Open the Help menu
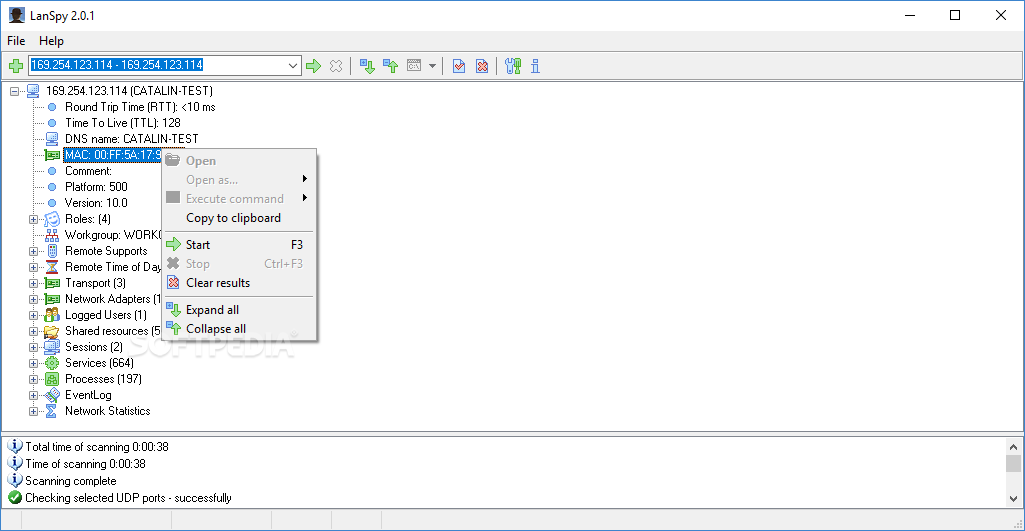This screenshot has height=531, width=1025. coord(51,41)
